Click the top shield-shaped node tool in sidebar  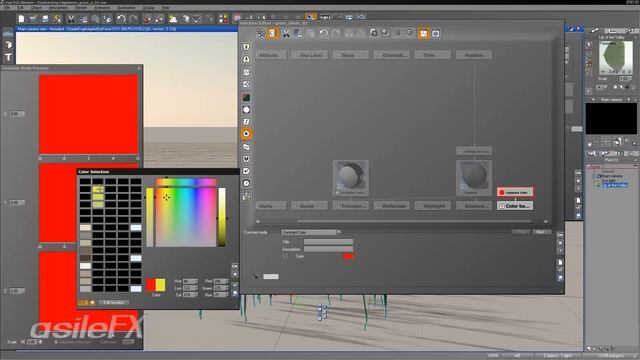(x=246, y=47)
